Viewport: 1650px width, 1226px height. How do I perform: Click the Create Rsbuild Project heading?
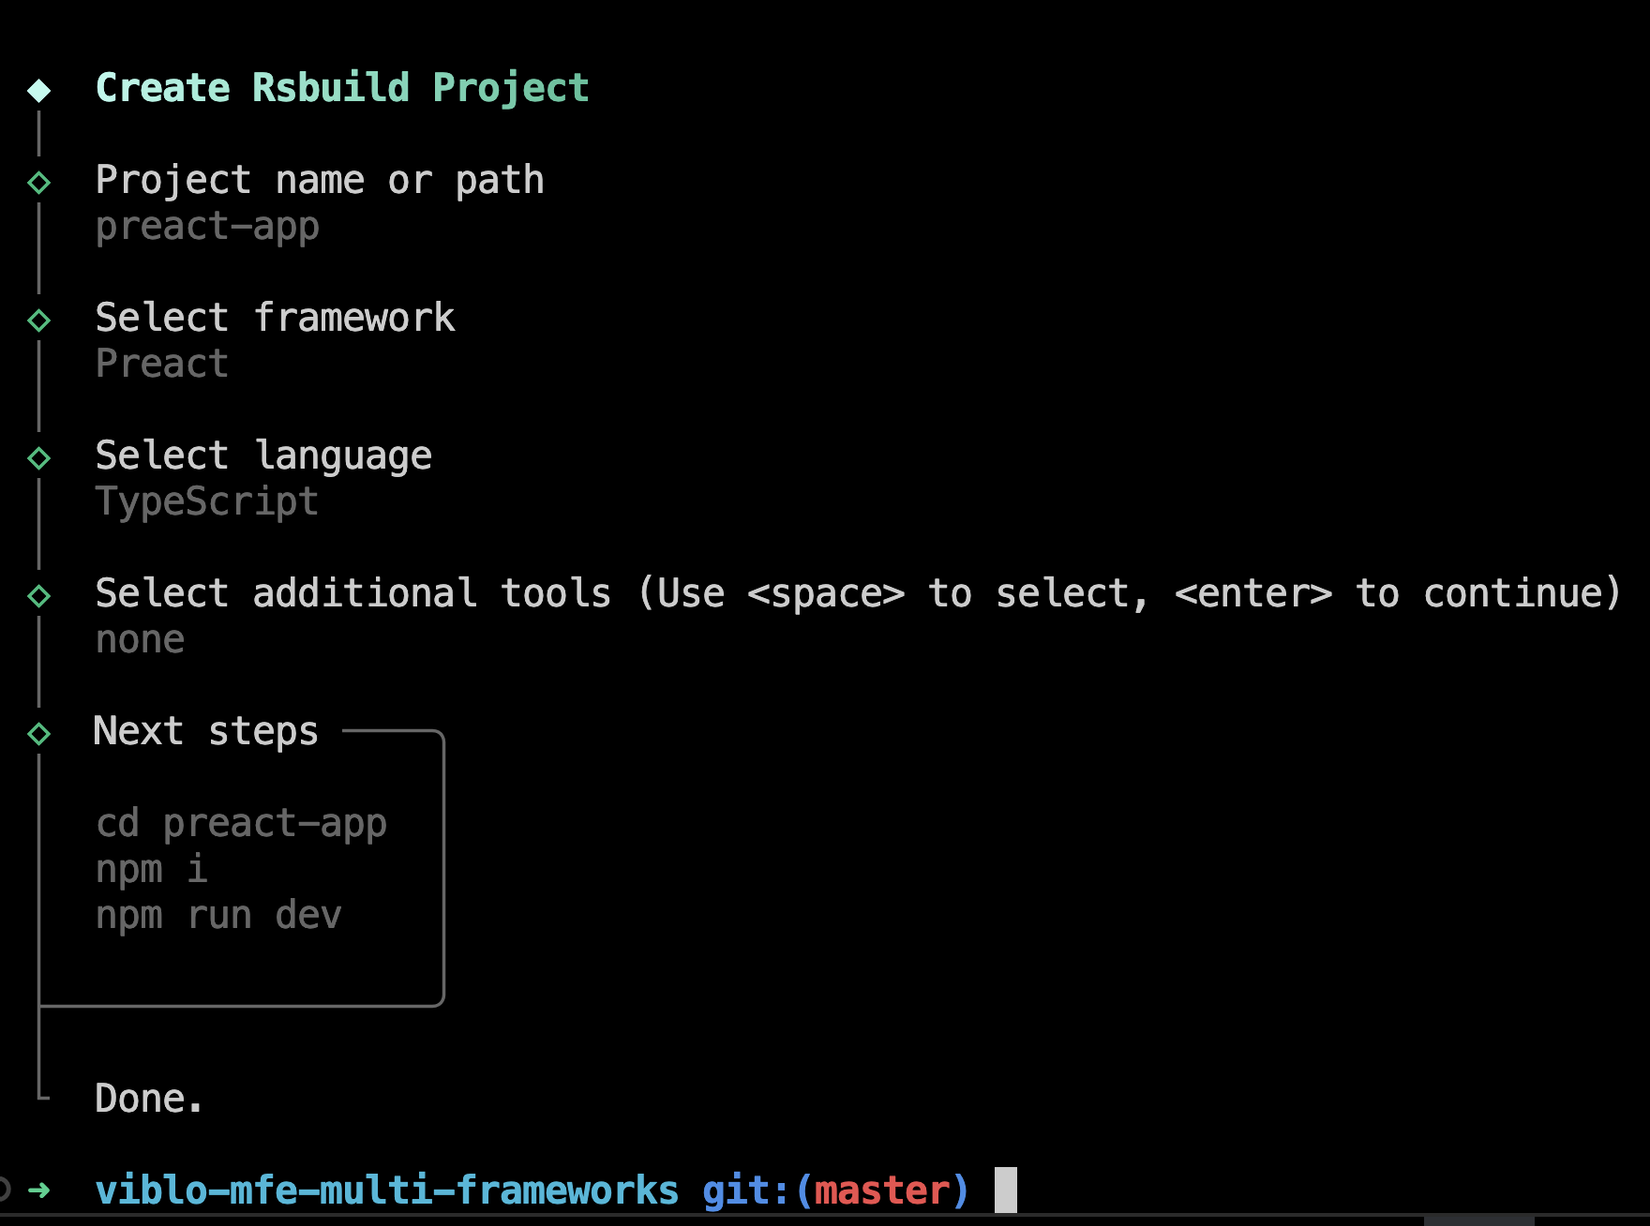[342, 88]
